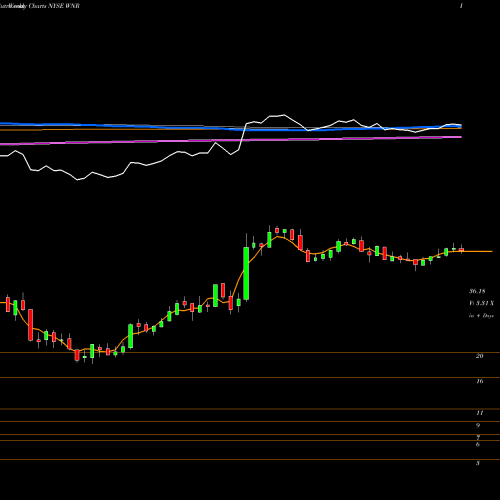Click the magenta moving average line
The image size is (500, 500).
point(231,141)
